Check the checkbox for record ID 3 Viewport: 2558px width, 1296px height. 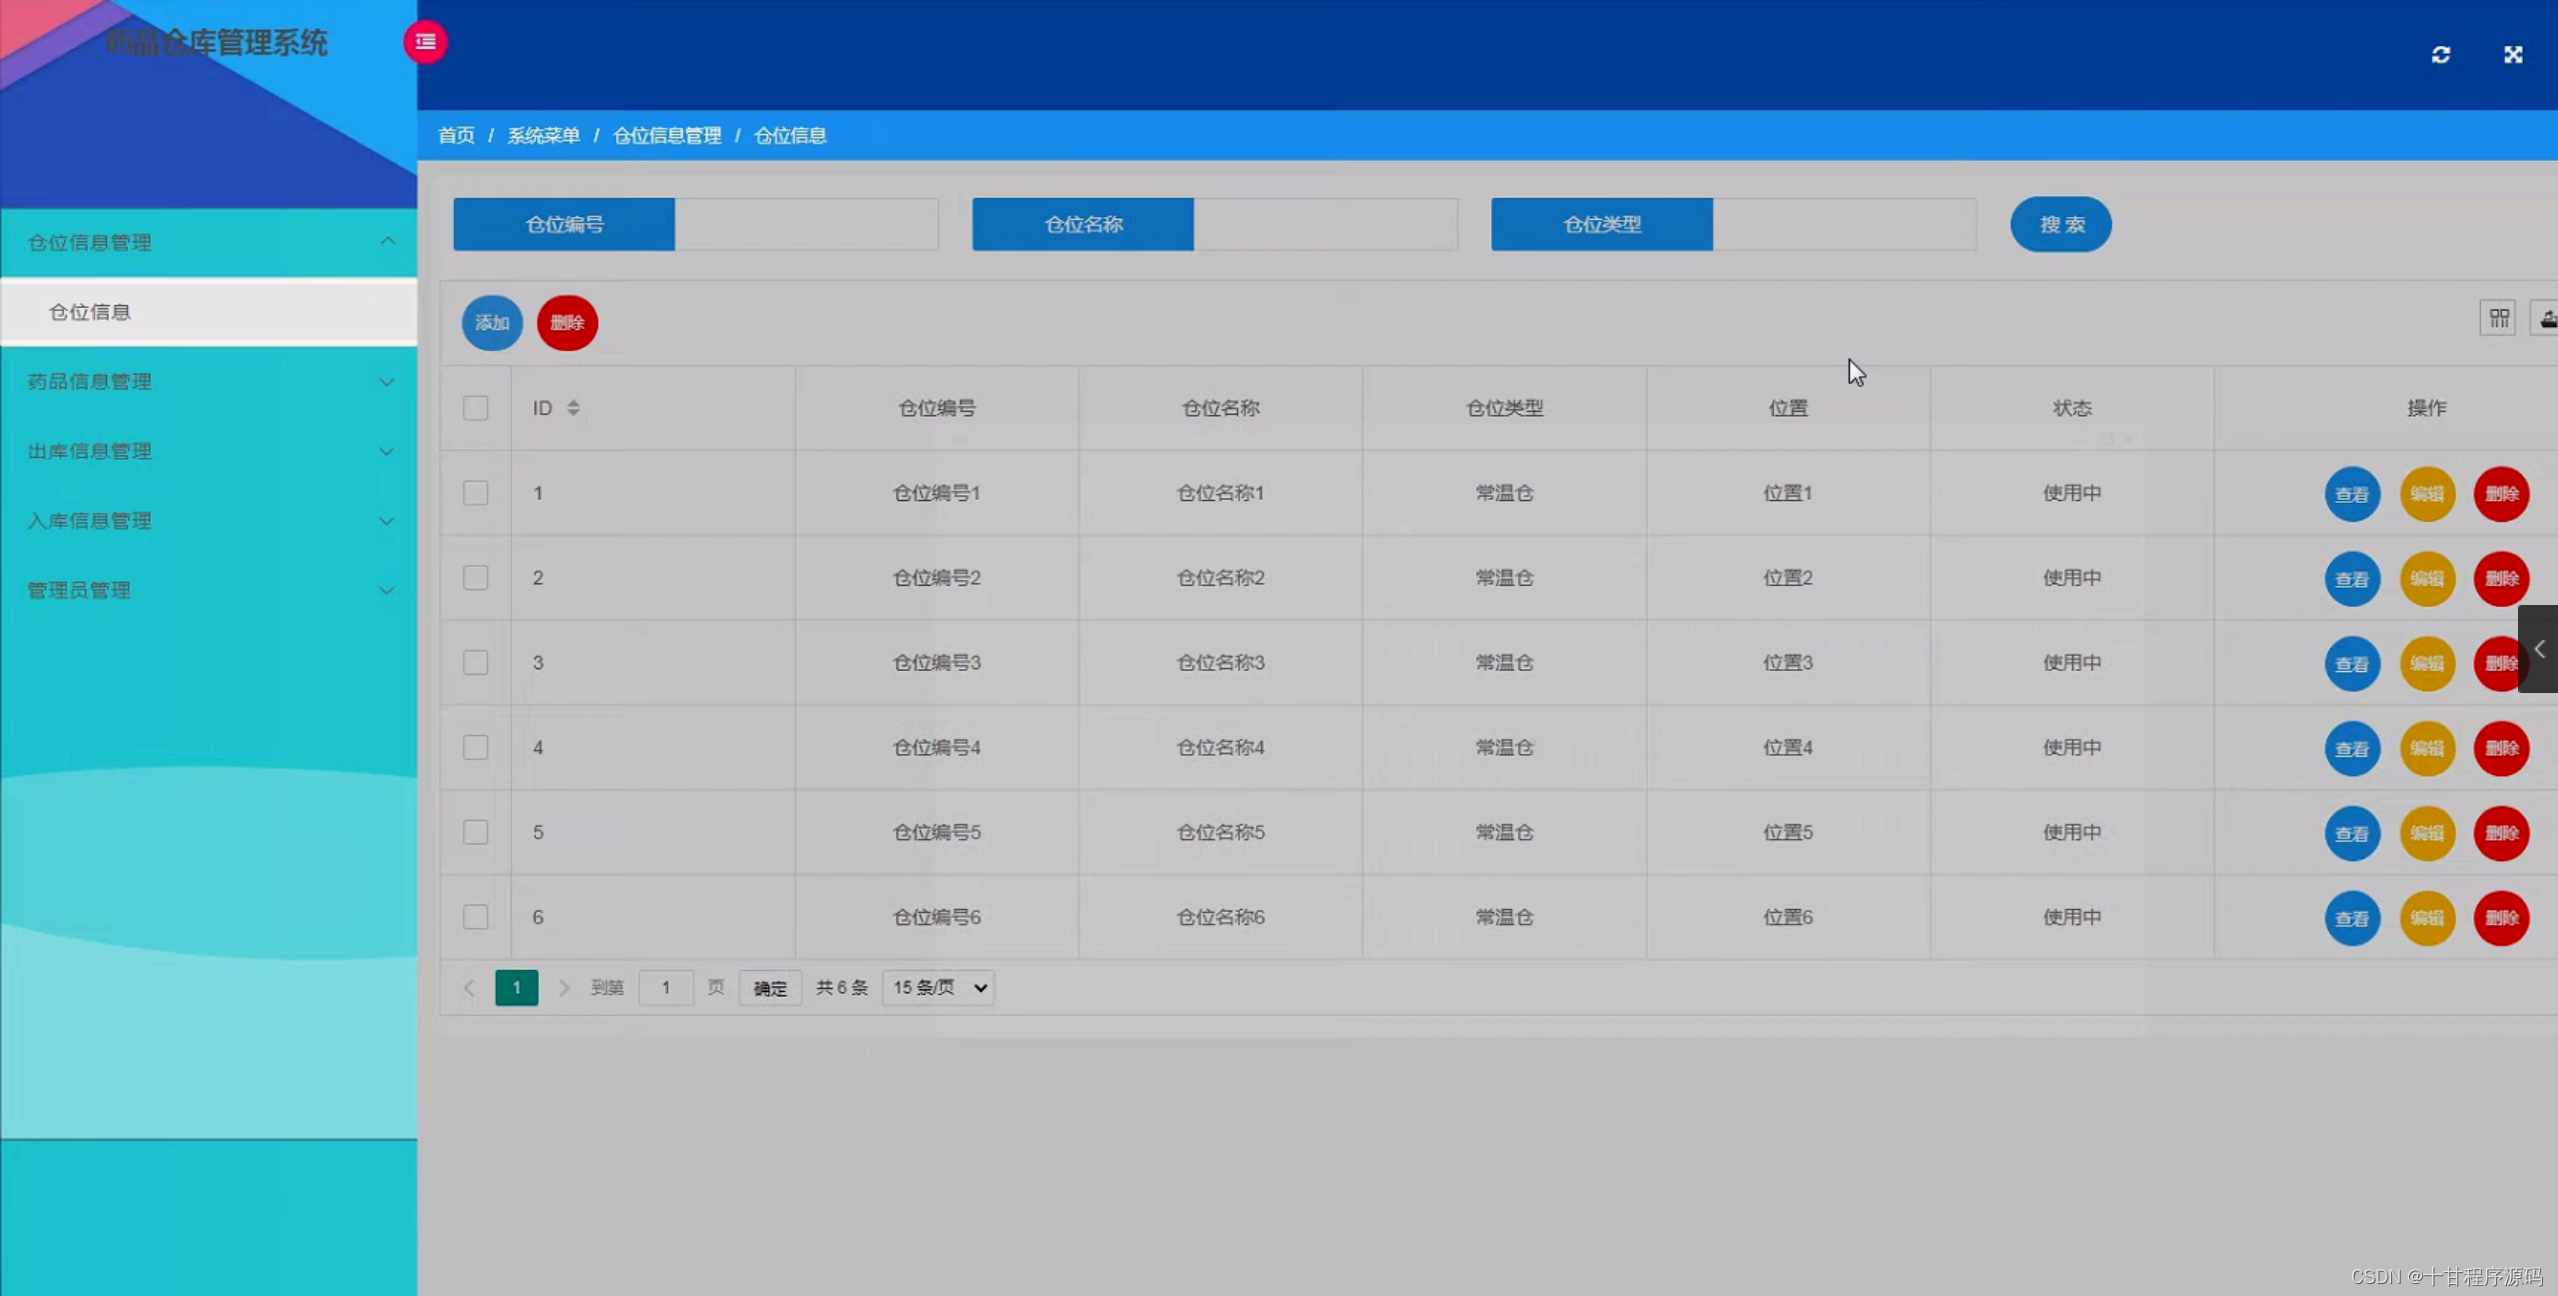click(475, 662)
